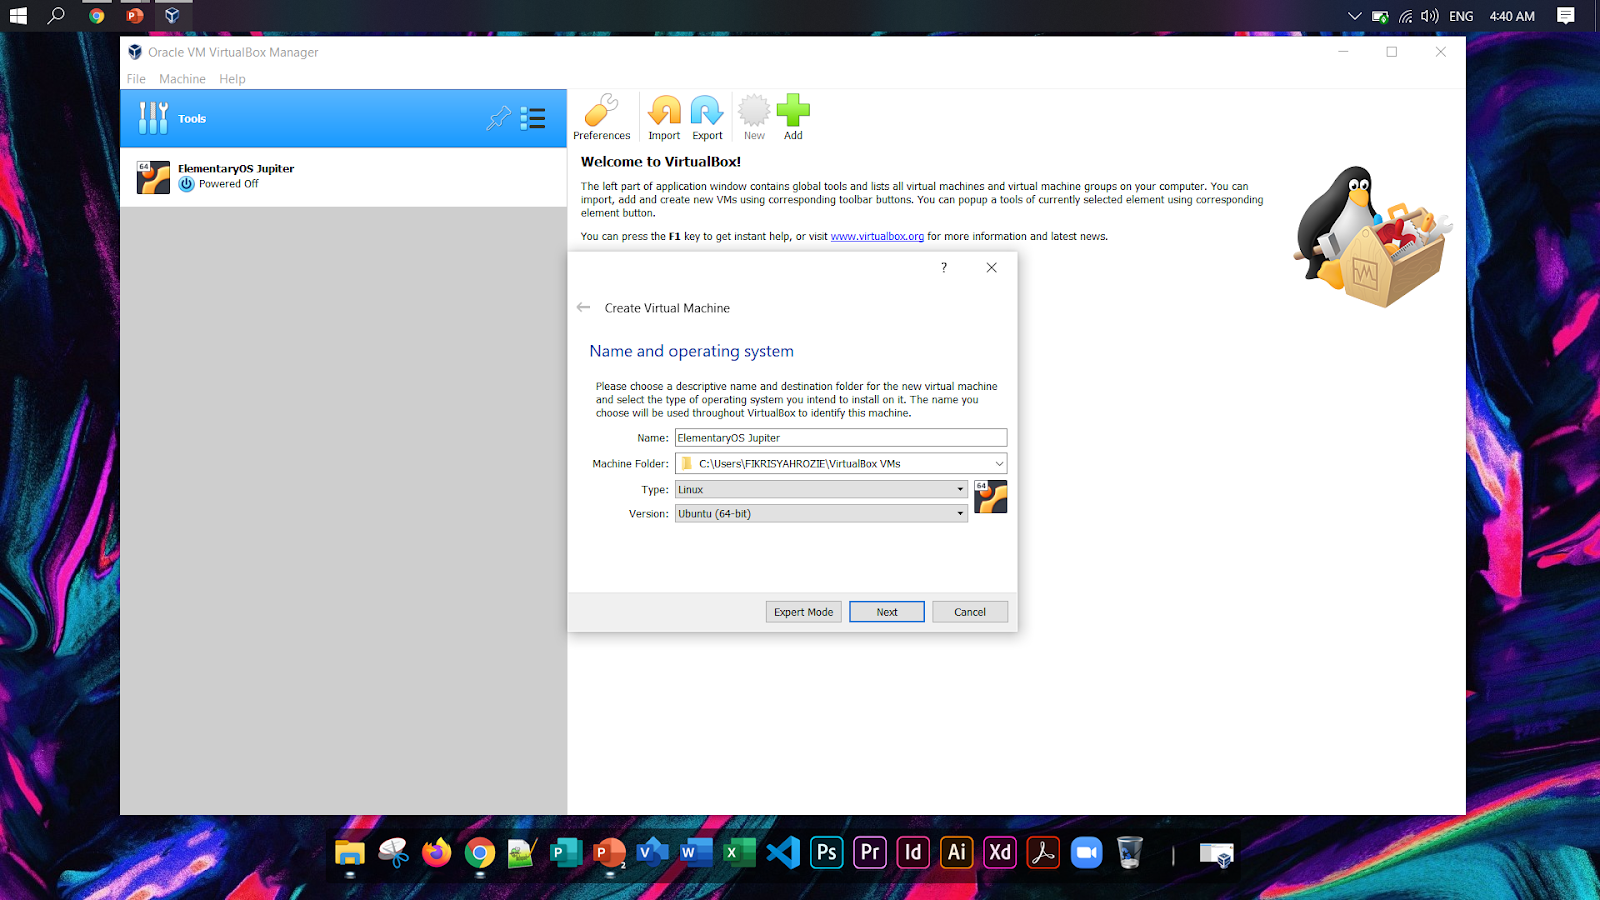The image size is (1600, 900).
Task: Go back using the wizard arrow
Action: (584, 307)
